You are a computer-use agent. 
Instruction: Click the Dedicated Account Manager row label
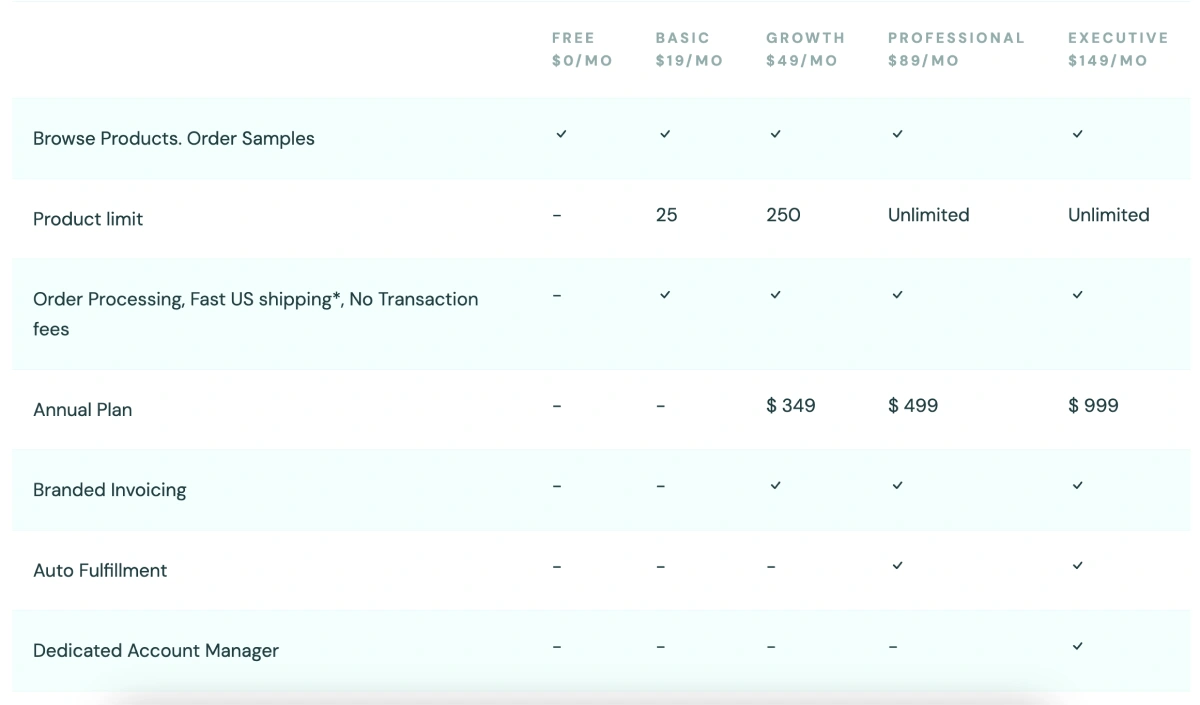(156, 650)
